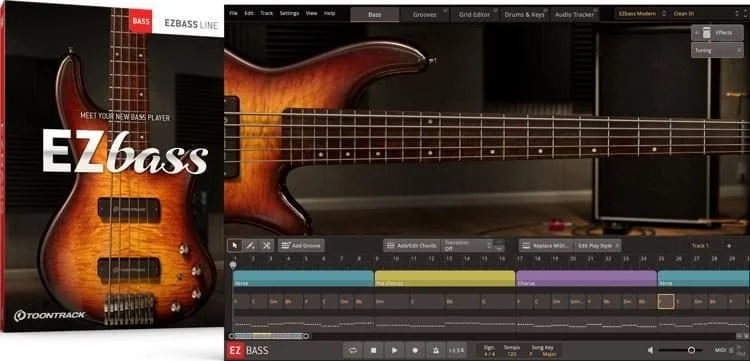This screenshot has width=750, height=361.
Task: Select the purple Chorus song part
Action: point(586,279)
